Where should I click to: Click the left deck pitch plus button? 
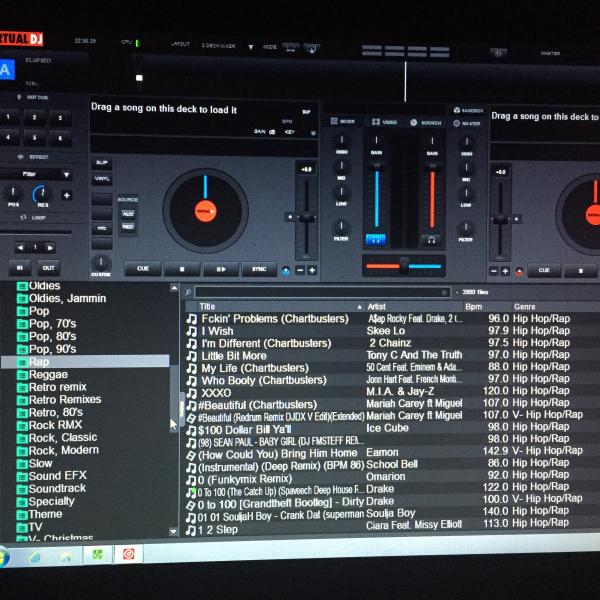pos(312,271)
